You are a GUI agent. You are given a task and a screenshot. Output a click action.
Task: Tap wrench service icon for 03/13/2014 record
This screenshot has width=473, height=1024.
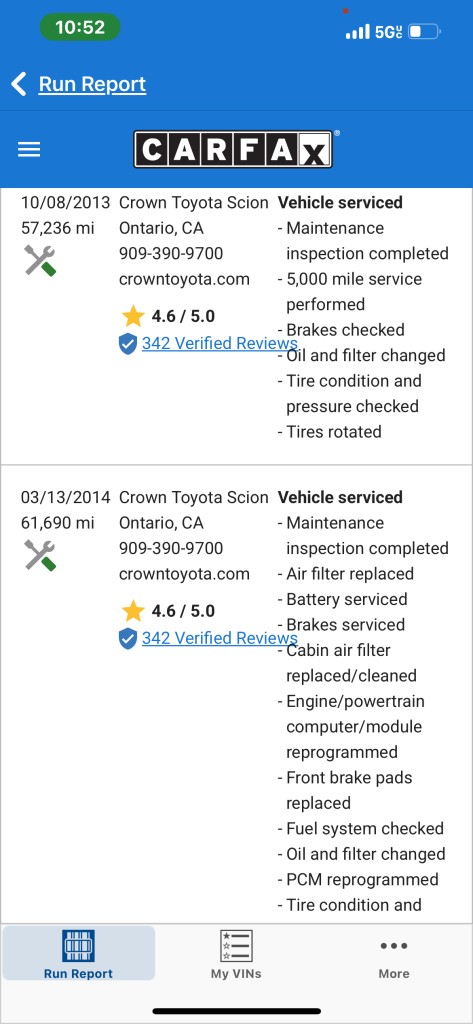click(40, 555)
